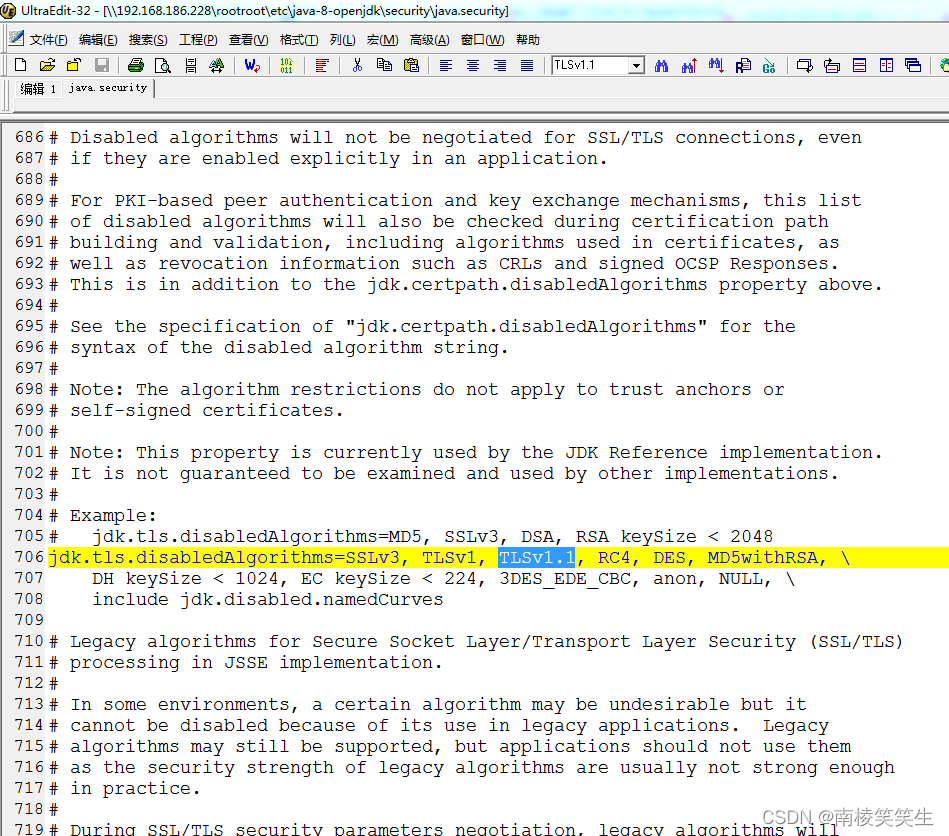Toggle Hex edit mode 1010 icon

tap(286, 65)
